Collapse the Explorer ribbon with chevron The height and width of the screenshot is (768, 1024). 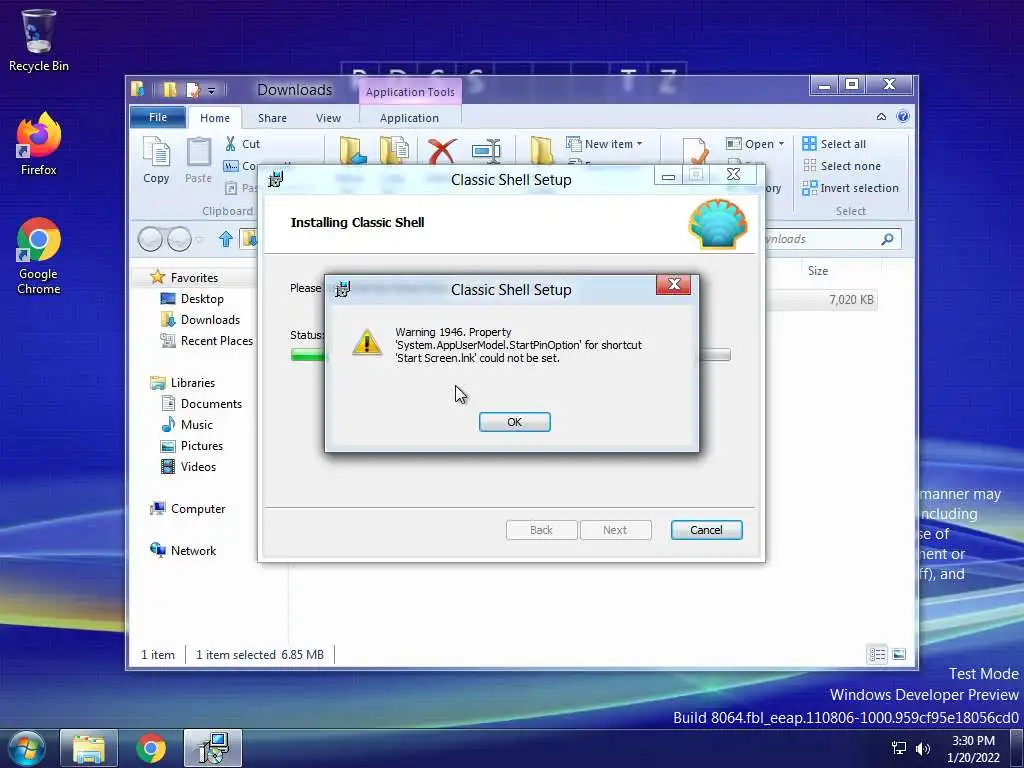click(881, 117)
